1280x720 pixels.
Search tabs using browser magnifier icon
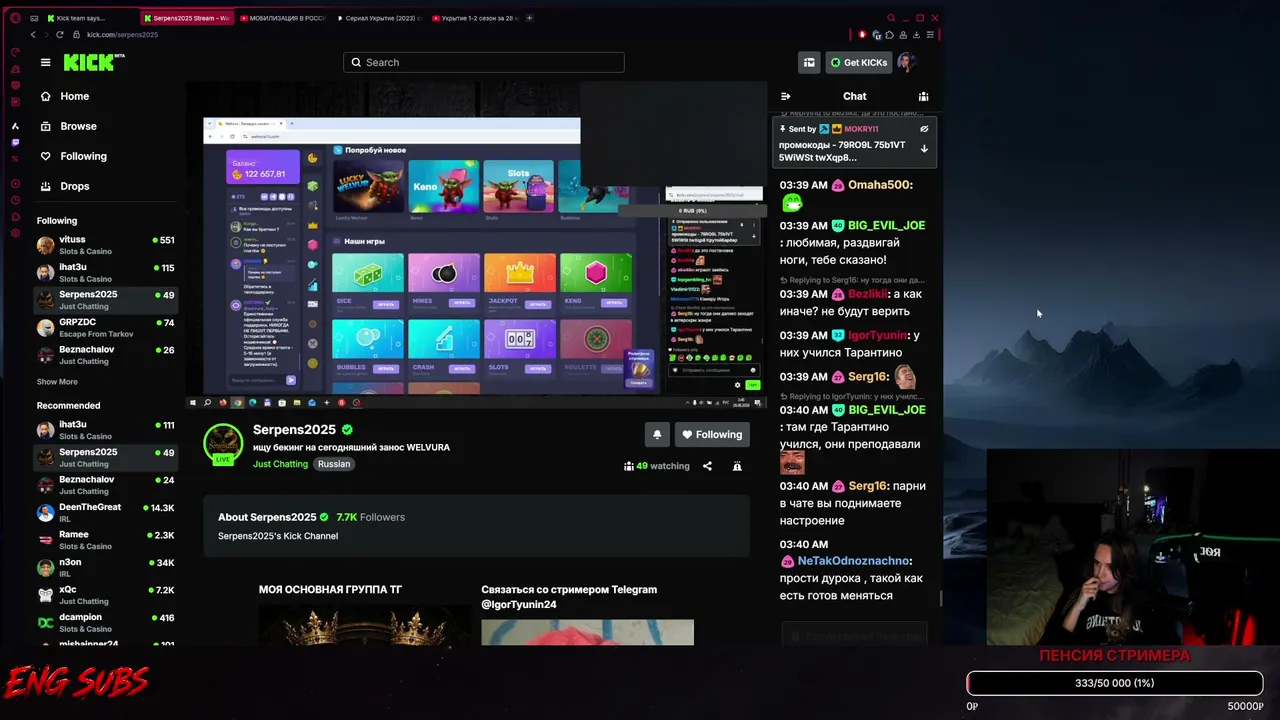(891, 18)
